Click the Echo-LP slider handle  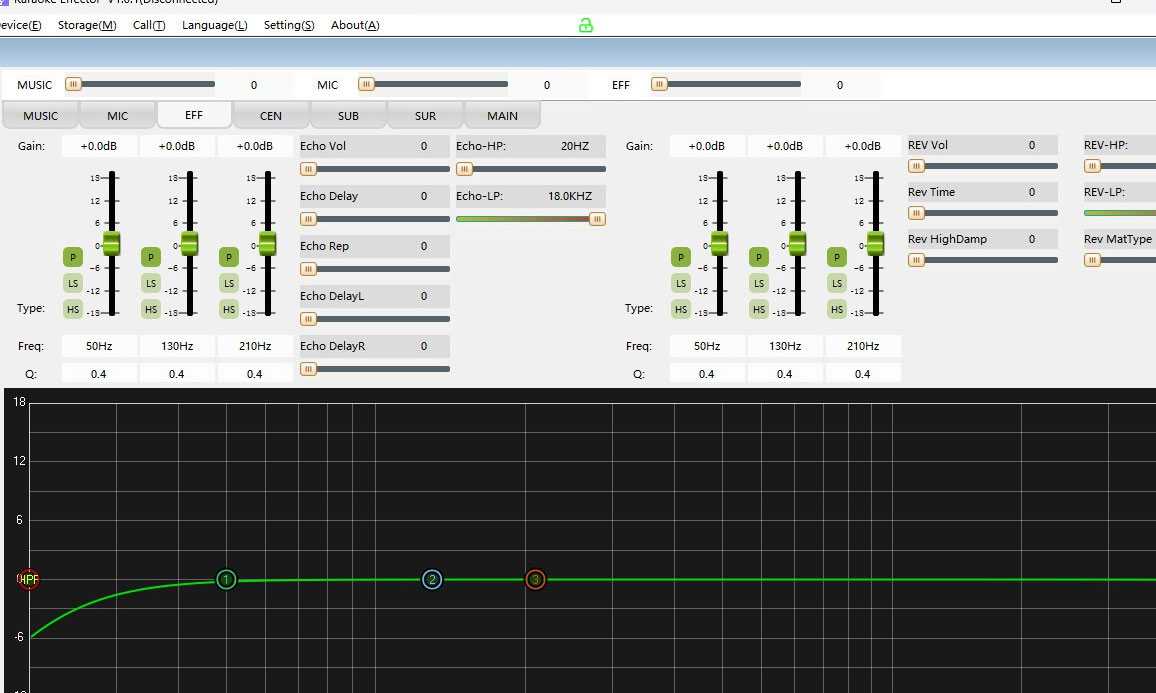[597, 219]
